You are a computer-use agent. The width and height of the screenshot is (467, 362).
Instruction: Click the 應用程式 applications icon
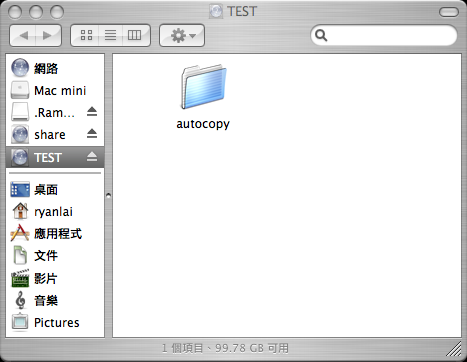coord(20,233)
